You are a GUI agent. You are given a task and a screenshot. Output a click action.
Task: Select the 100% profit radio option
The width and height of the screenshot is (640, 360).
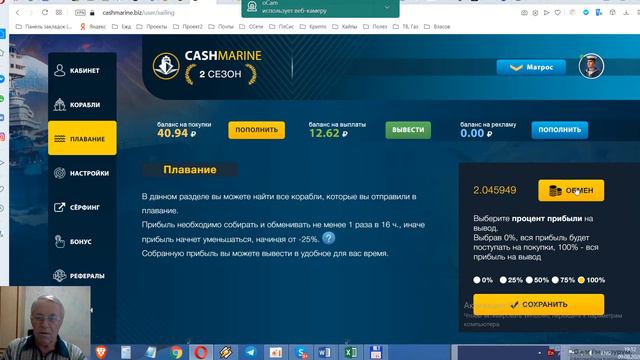tap(581, 280)
